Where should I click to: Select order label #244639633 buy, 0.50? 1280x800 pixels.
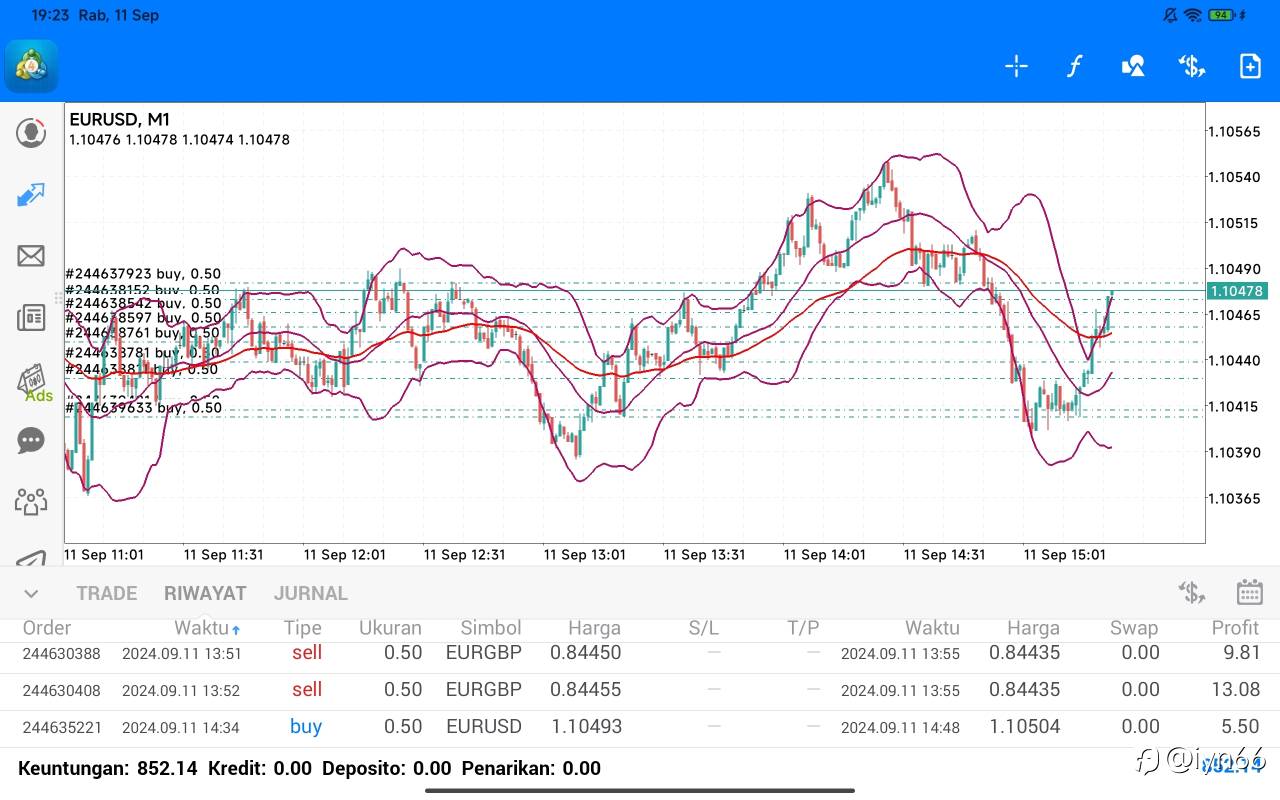(143, 408)
